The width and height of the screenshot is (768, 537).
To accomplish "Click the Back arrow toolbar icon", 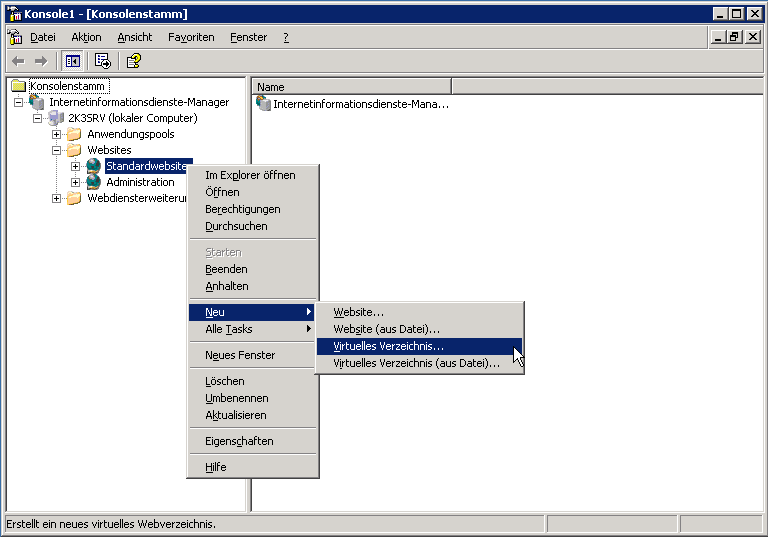I will (18, 61).
